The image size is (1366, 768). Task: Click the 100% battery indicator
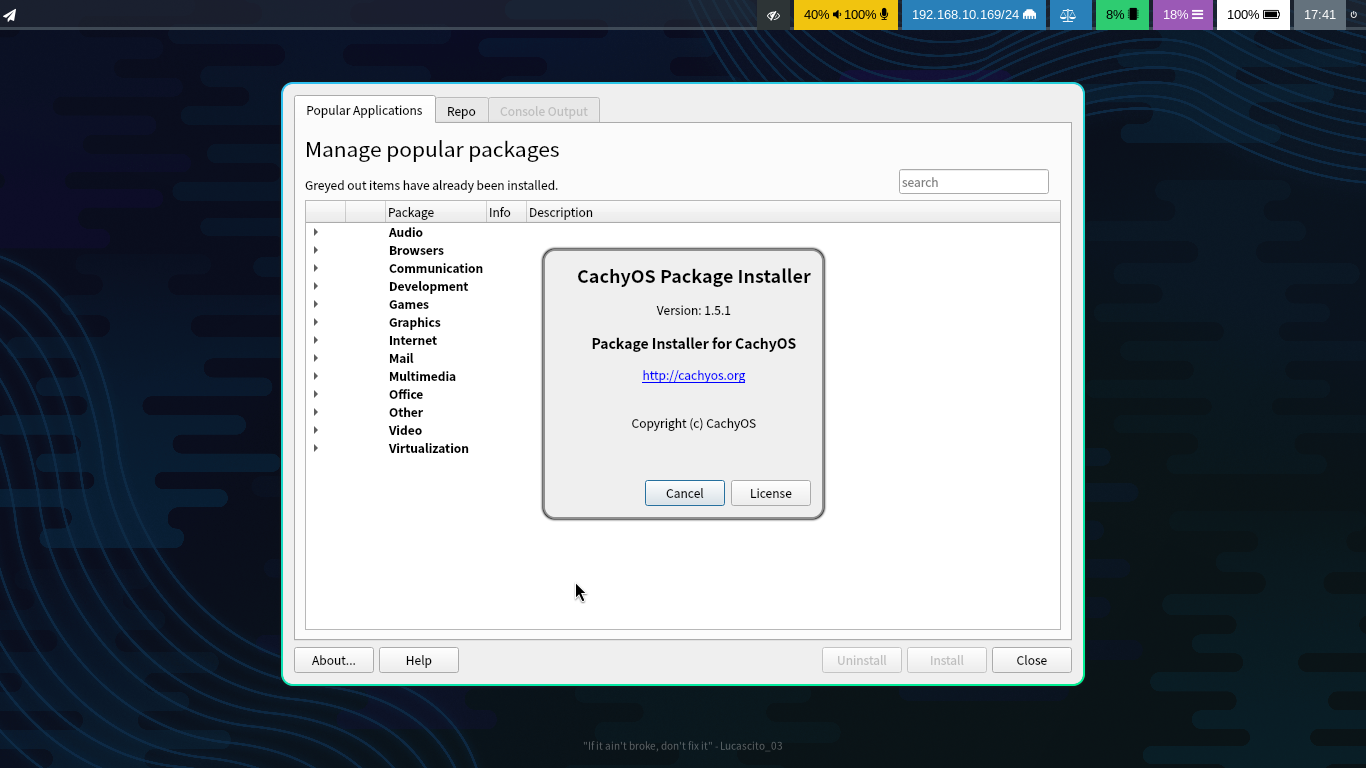(x=1253, y=15)
